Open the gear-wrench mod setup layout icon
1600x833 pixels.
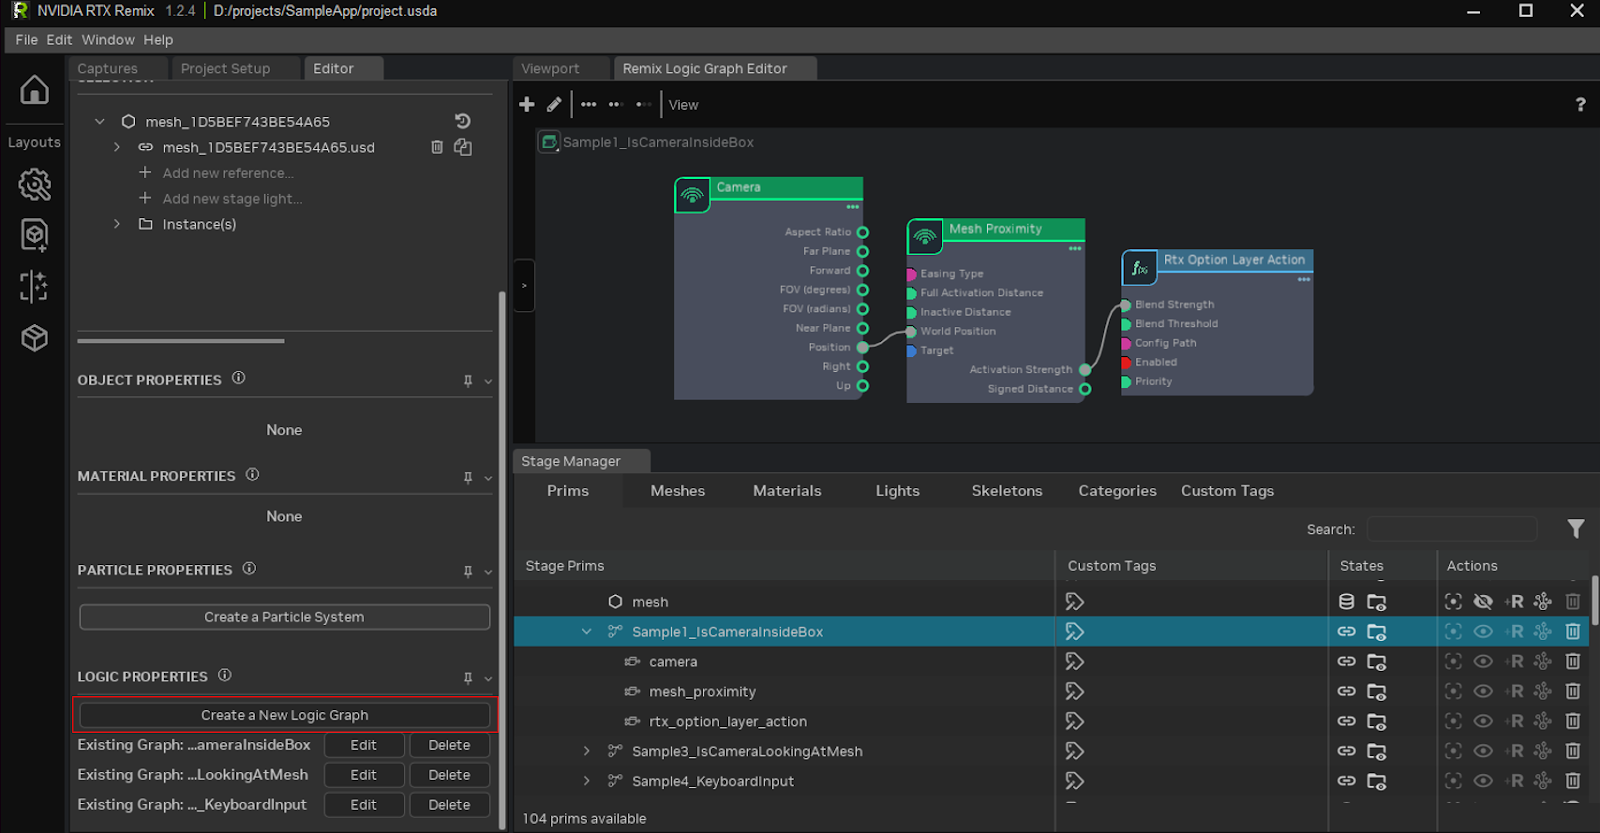click(x=34, y=185)
